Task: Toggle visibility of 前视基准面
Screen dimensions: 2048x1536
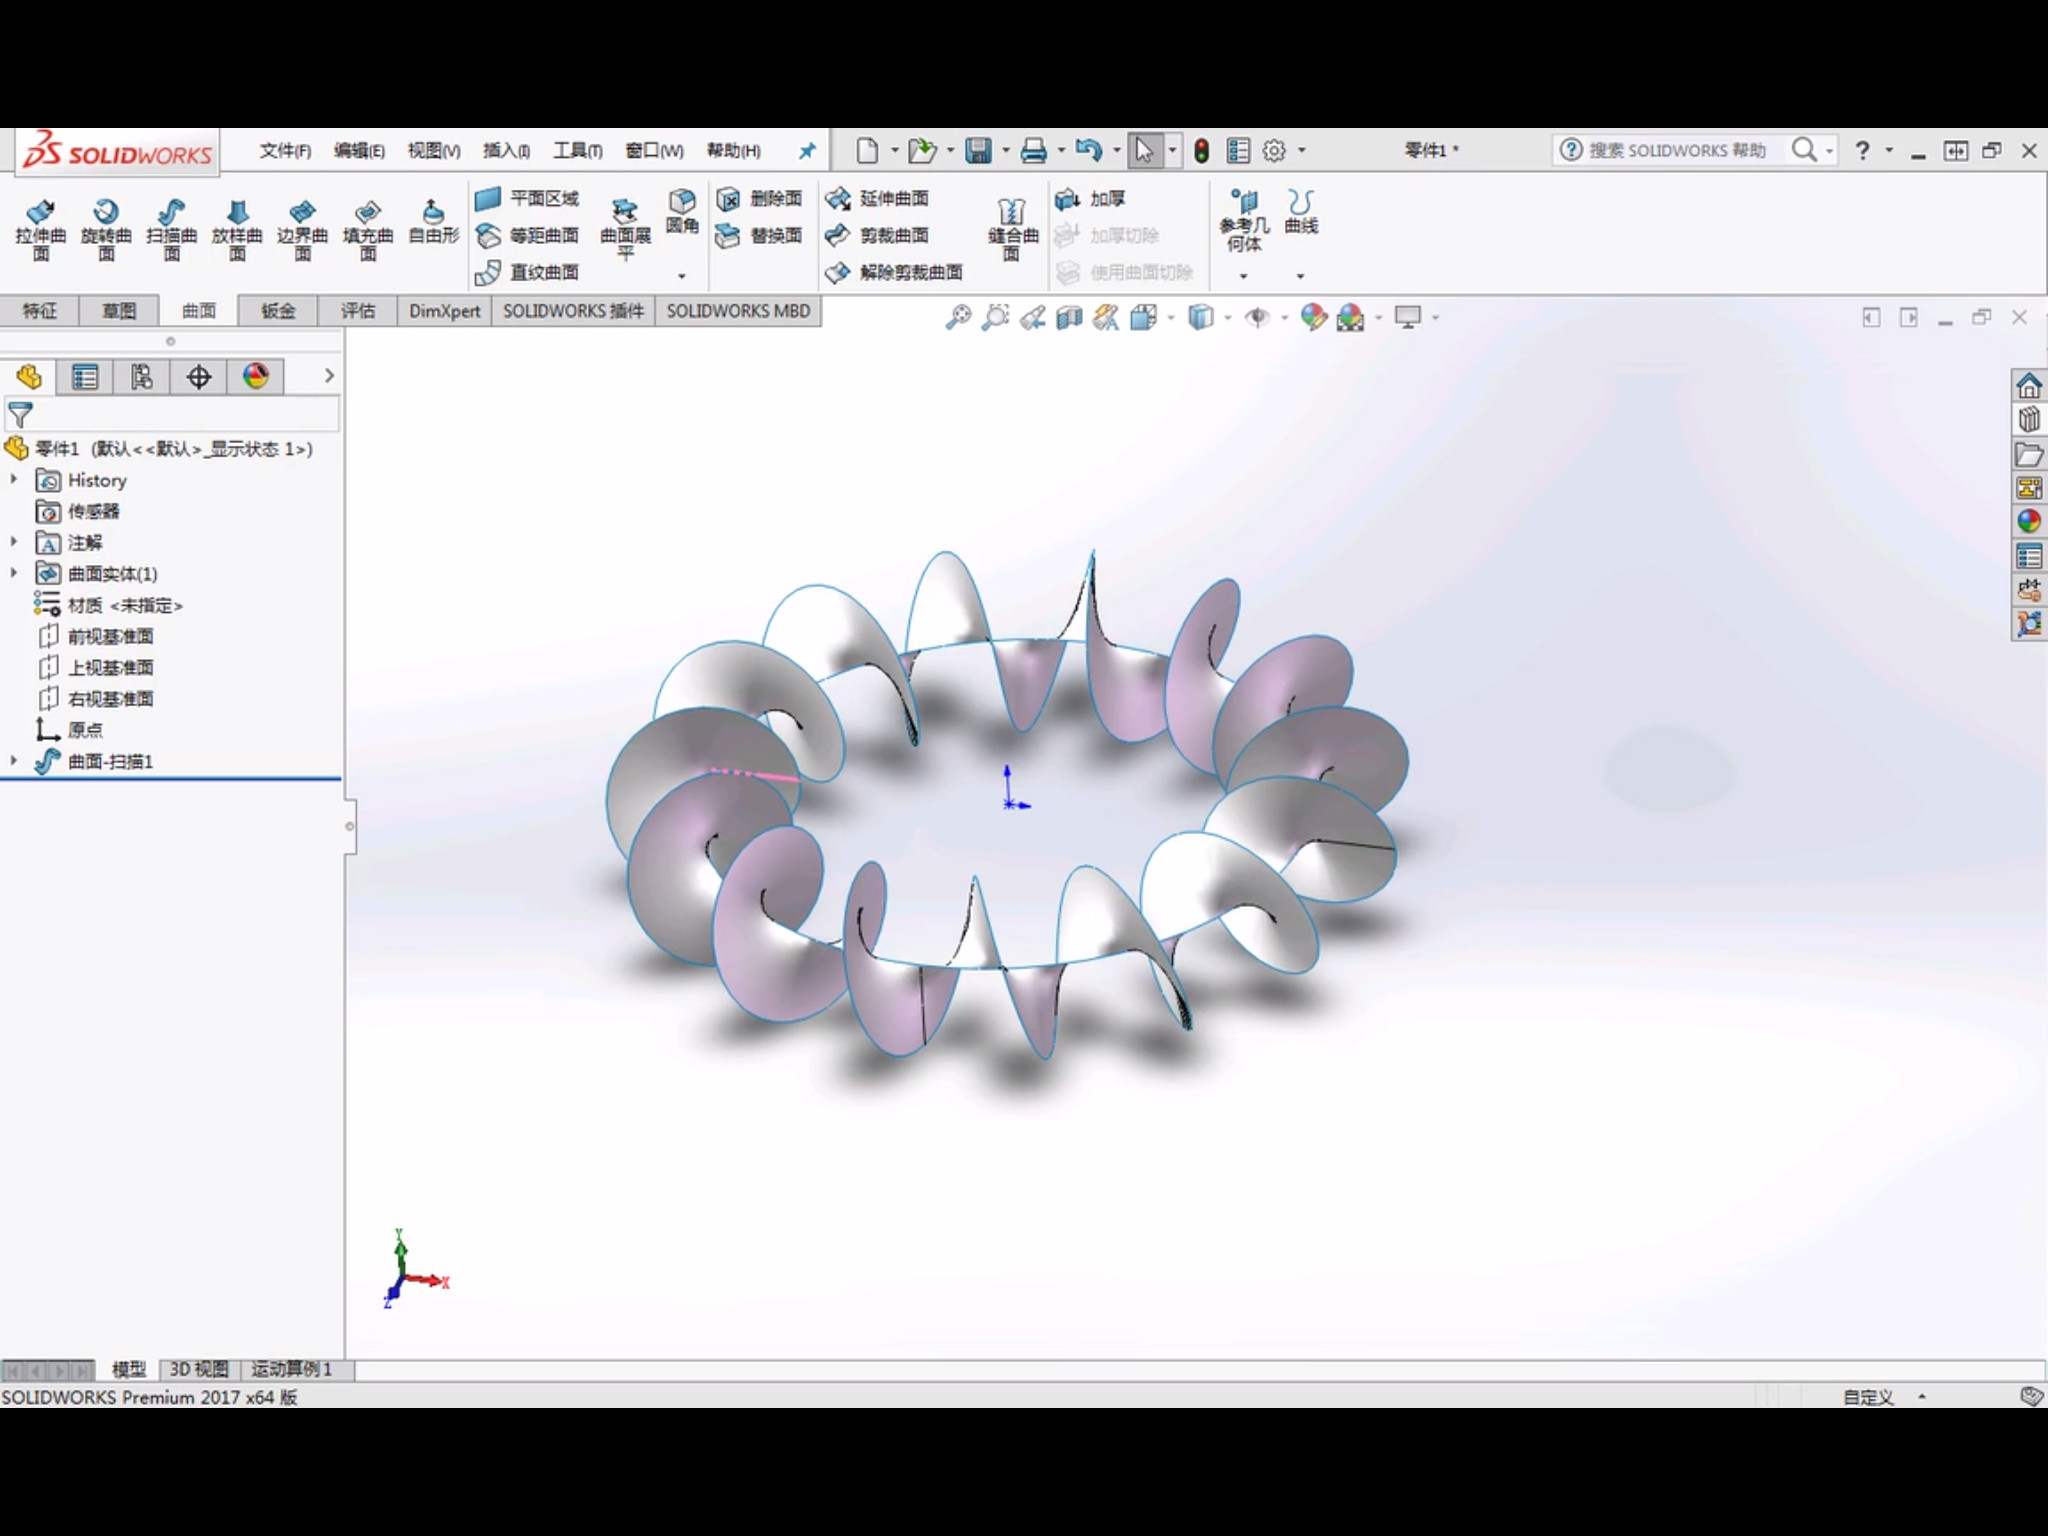Action: tap(108, 636)
